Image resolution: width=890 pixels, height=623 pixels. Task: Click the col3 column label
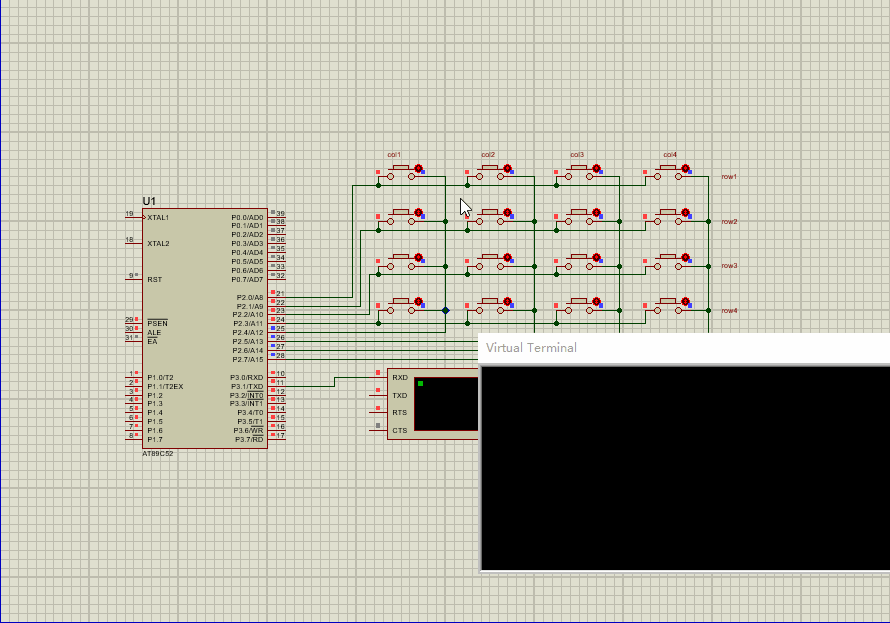(577, 154)
